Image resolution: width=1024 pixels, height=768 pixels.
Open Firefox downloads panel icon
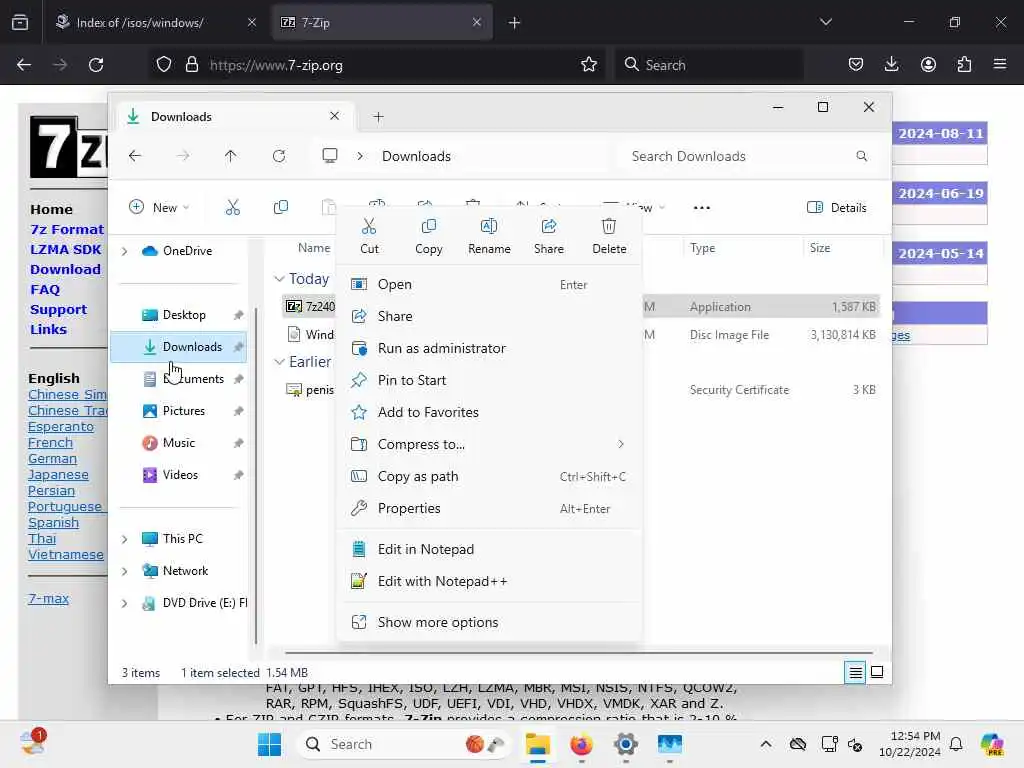pos(891,65)
